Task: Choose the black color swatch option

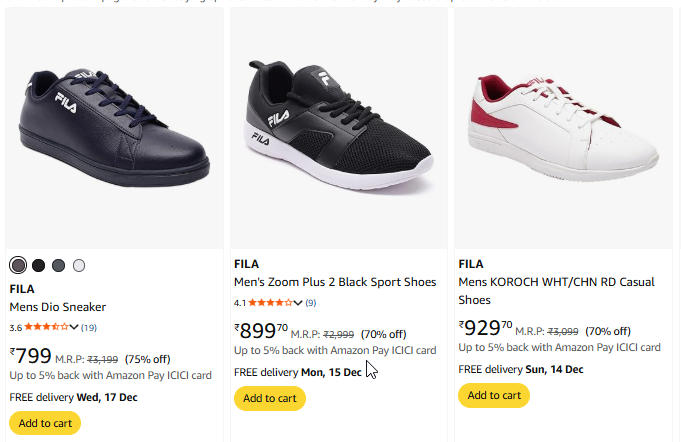Action: [x=38, y=265]
